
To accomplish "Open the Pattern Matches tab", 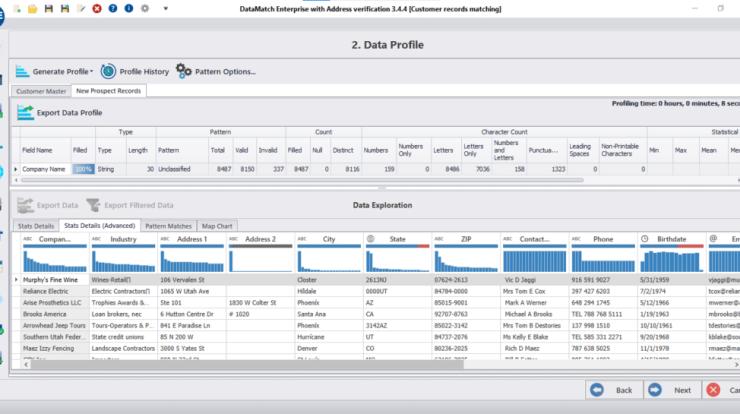I will pyautogui.click(x=168, y=226).
